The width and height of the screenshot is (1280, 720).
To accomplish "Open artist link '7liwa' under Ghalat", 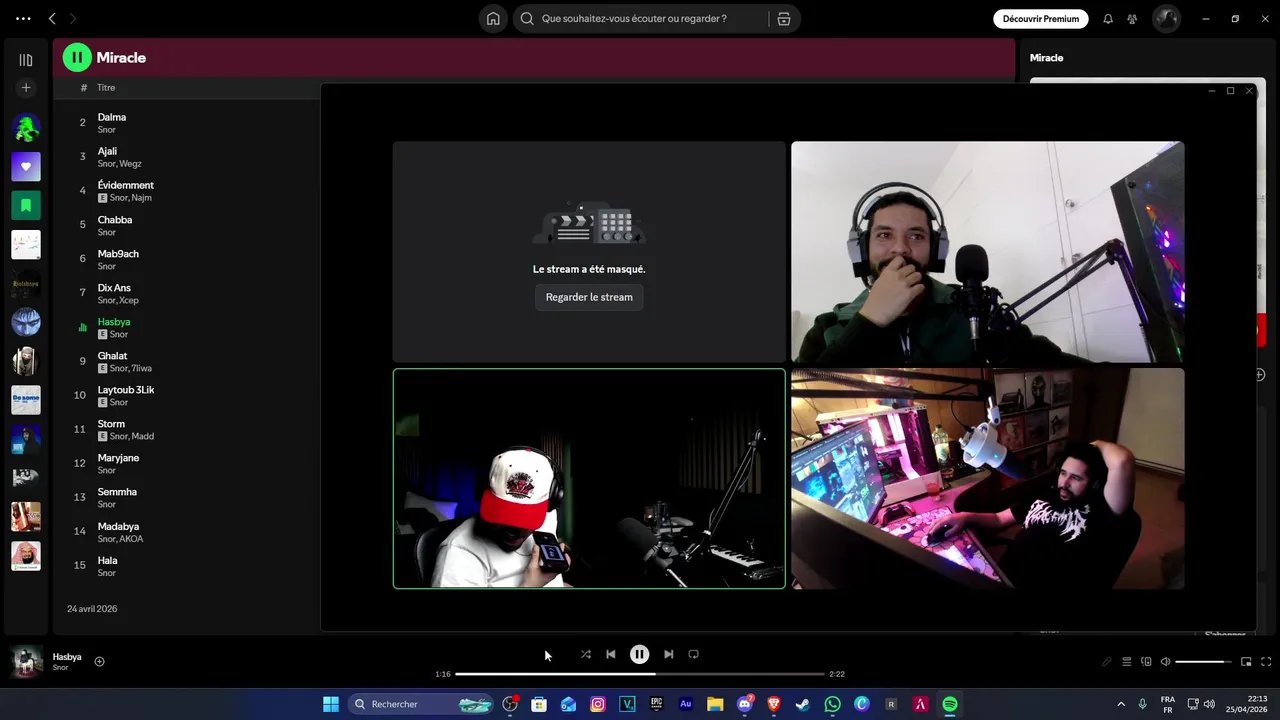I will 142,369.
